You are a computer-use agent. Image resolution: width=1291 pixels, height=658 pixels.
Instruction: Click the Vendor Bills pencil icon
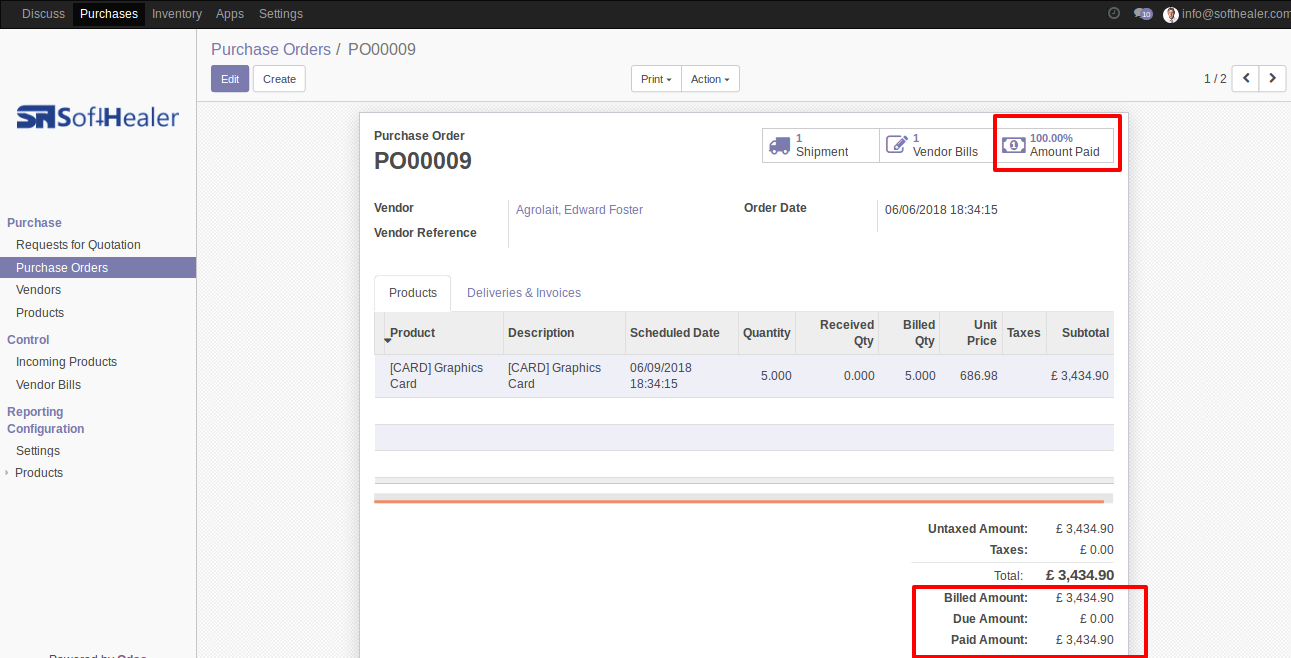[x=897, y=145]
